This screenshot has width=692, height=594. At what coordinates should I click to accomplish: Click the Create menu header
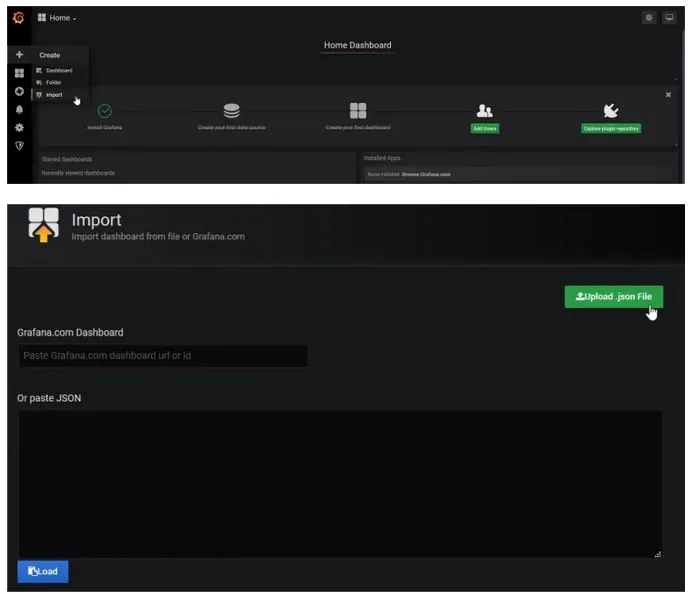tap(49, 55)
